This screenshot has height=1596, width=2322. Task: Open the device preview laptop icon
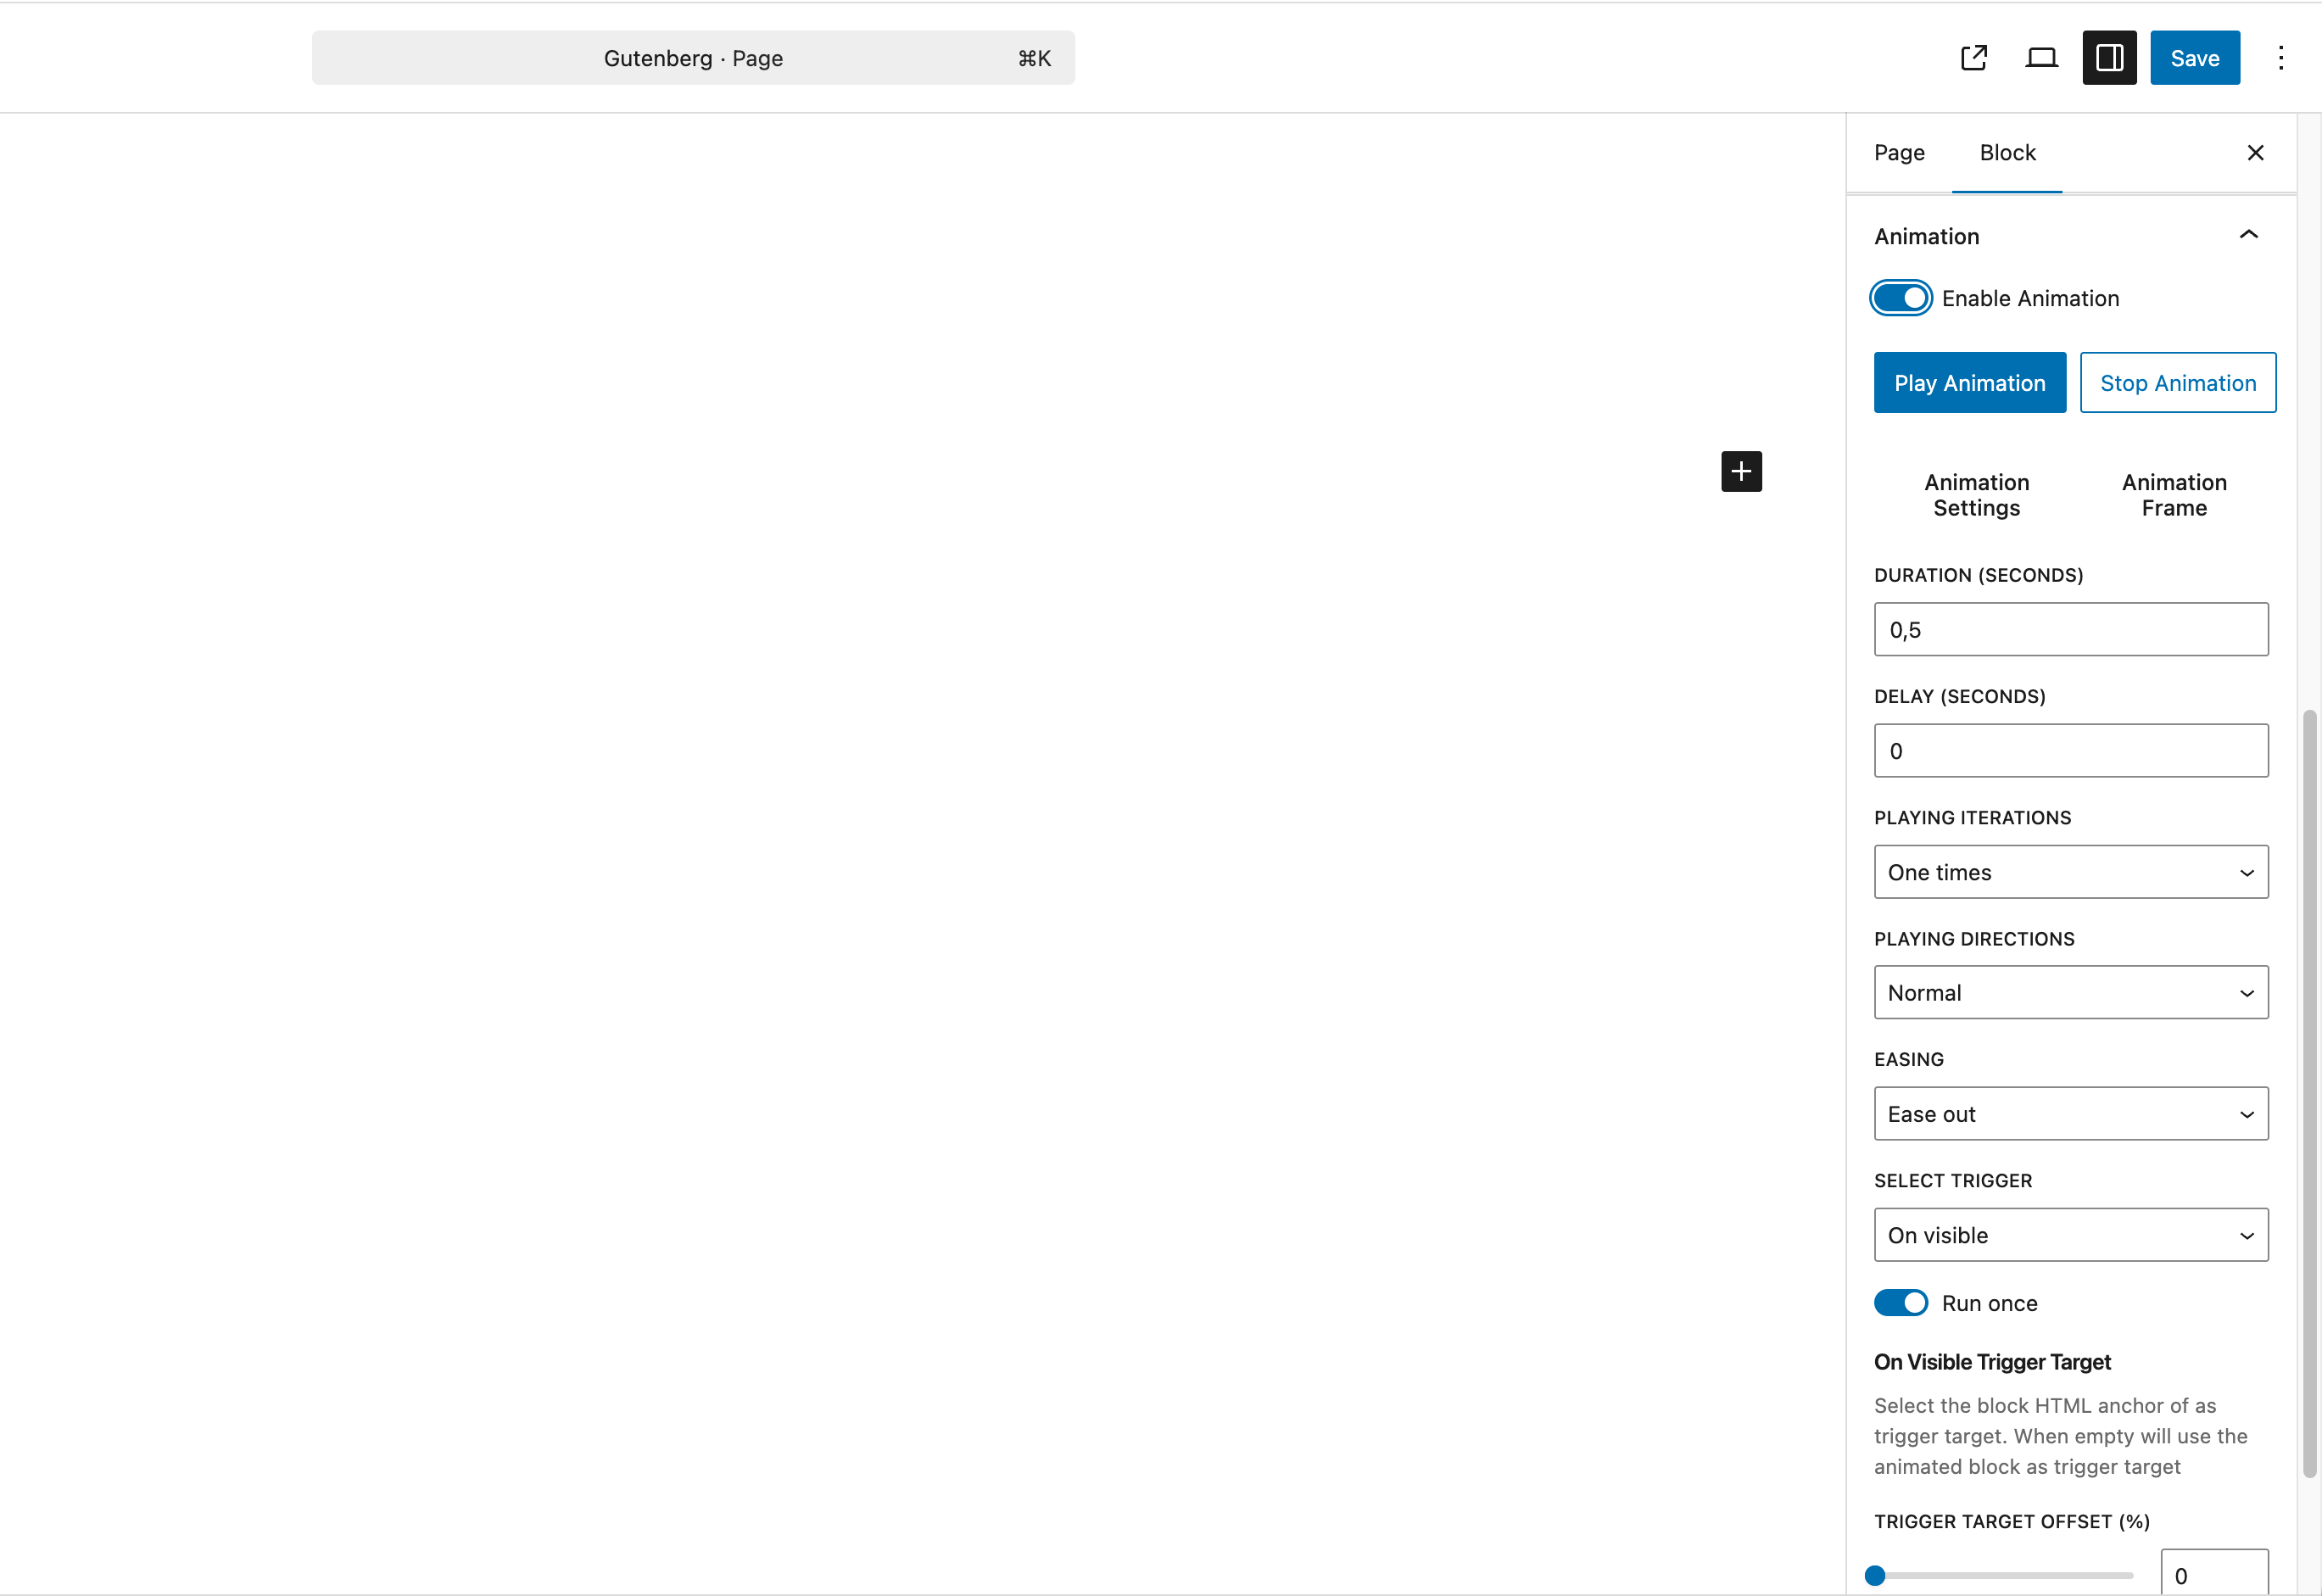tap(2041, 58)
